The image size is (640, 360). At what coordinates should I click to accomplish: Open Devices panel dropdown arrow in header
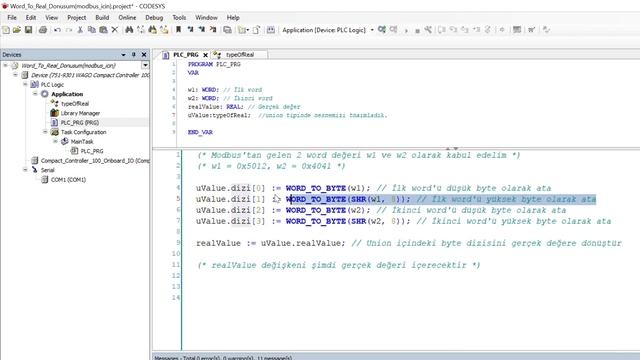coord(123,55)
